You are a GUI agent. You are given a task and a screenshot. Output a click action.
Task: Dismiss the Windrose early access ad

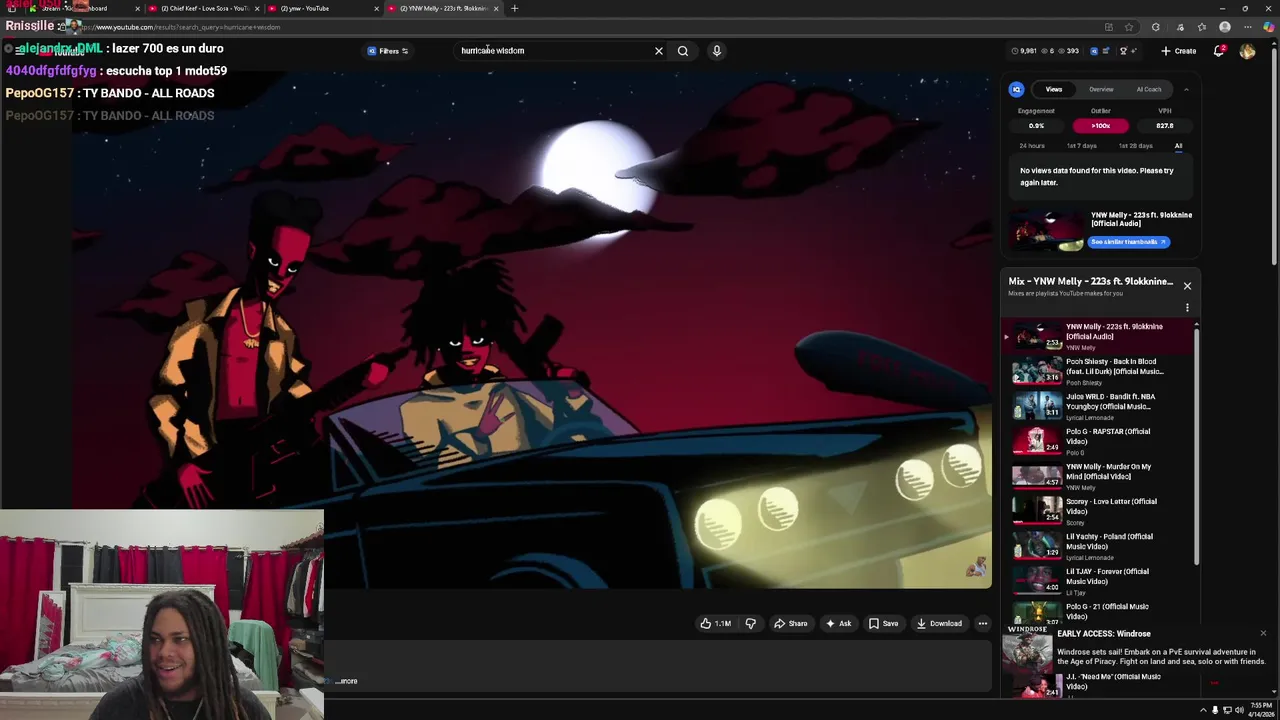[x=1263, y=633]
